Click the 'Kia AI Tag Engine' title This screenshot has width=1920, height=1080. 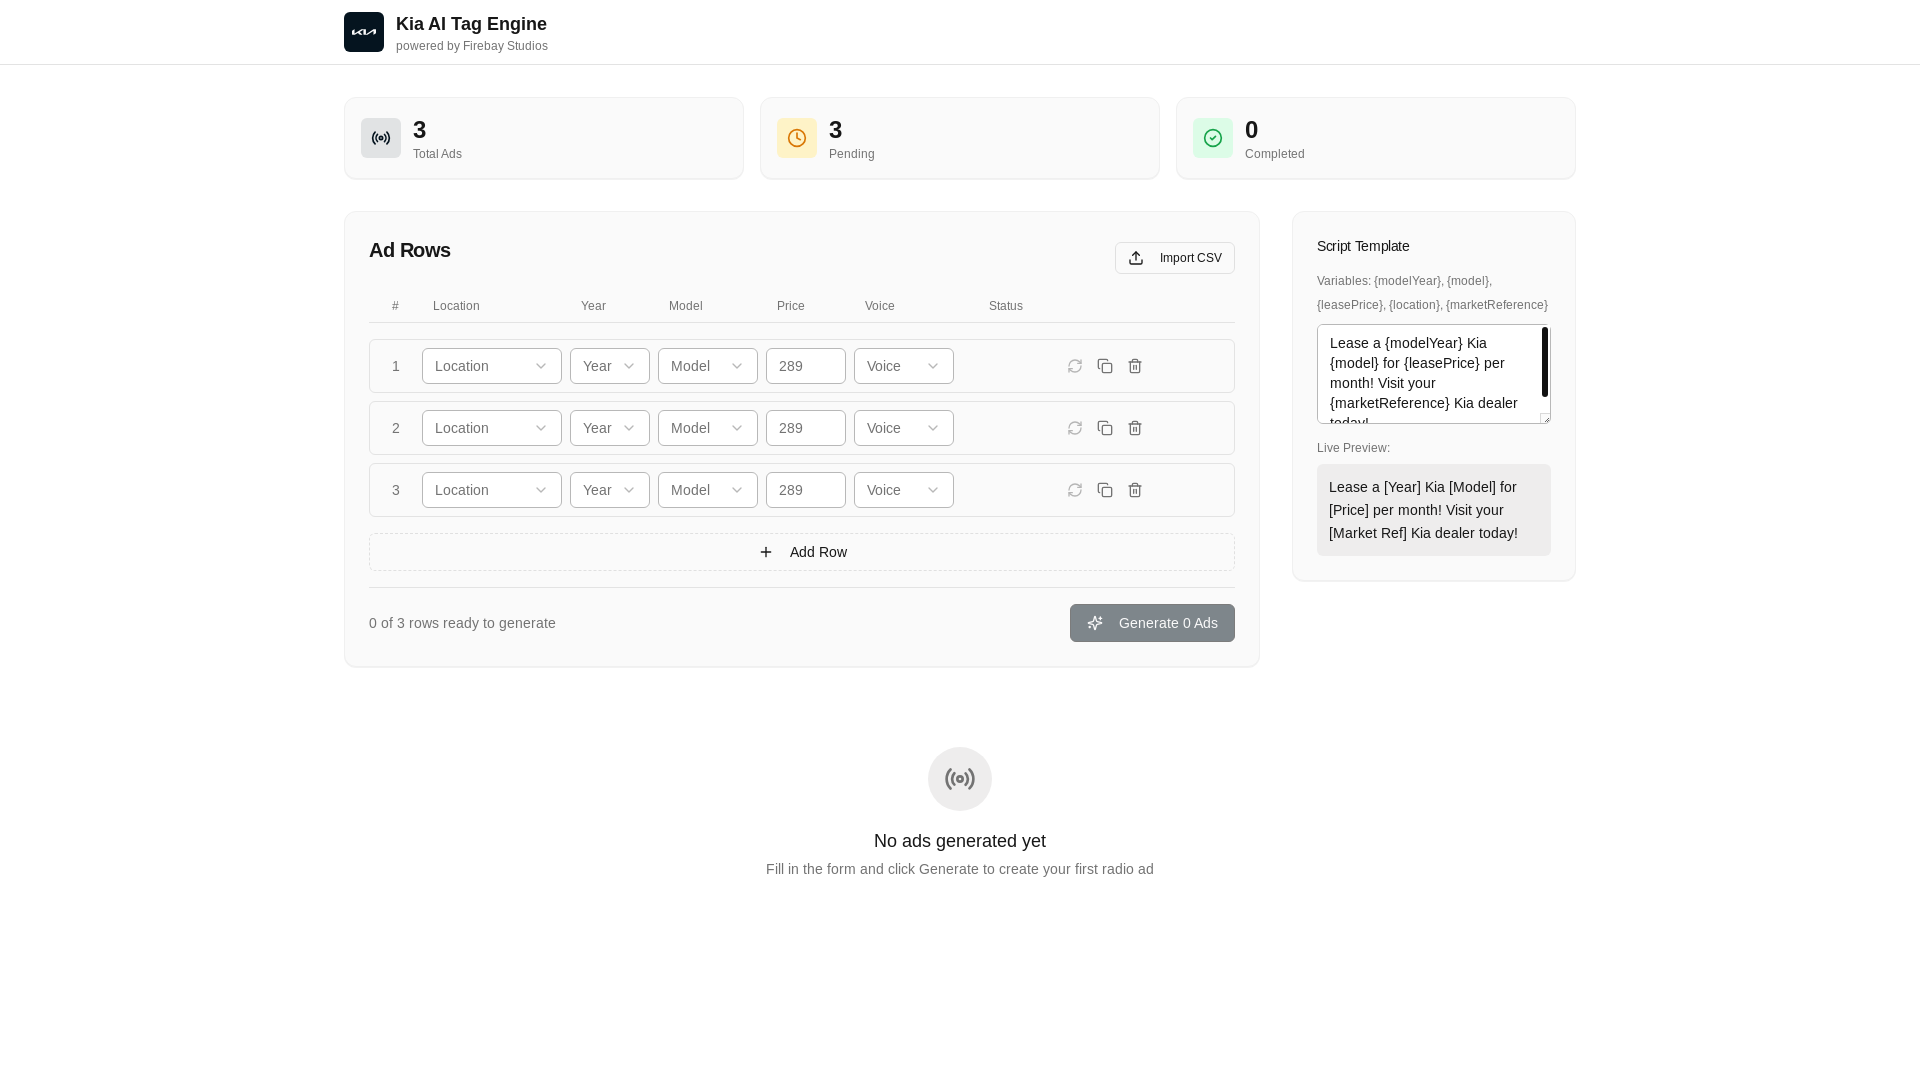coord(471,24)
